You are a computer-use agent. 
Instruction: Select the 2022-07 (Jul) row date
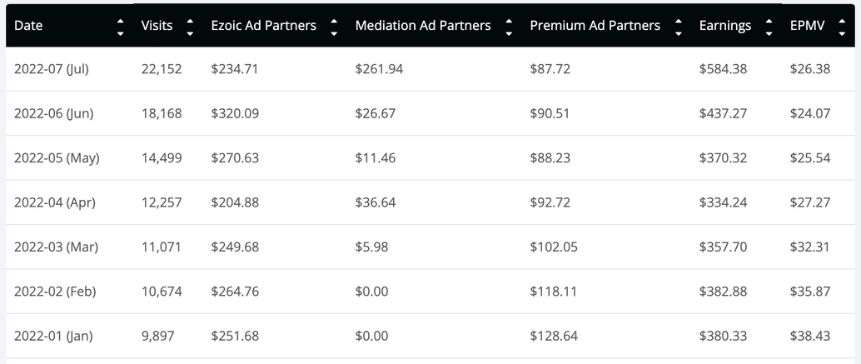coord(51,69)
